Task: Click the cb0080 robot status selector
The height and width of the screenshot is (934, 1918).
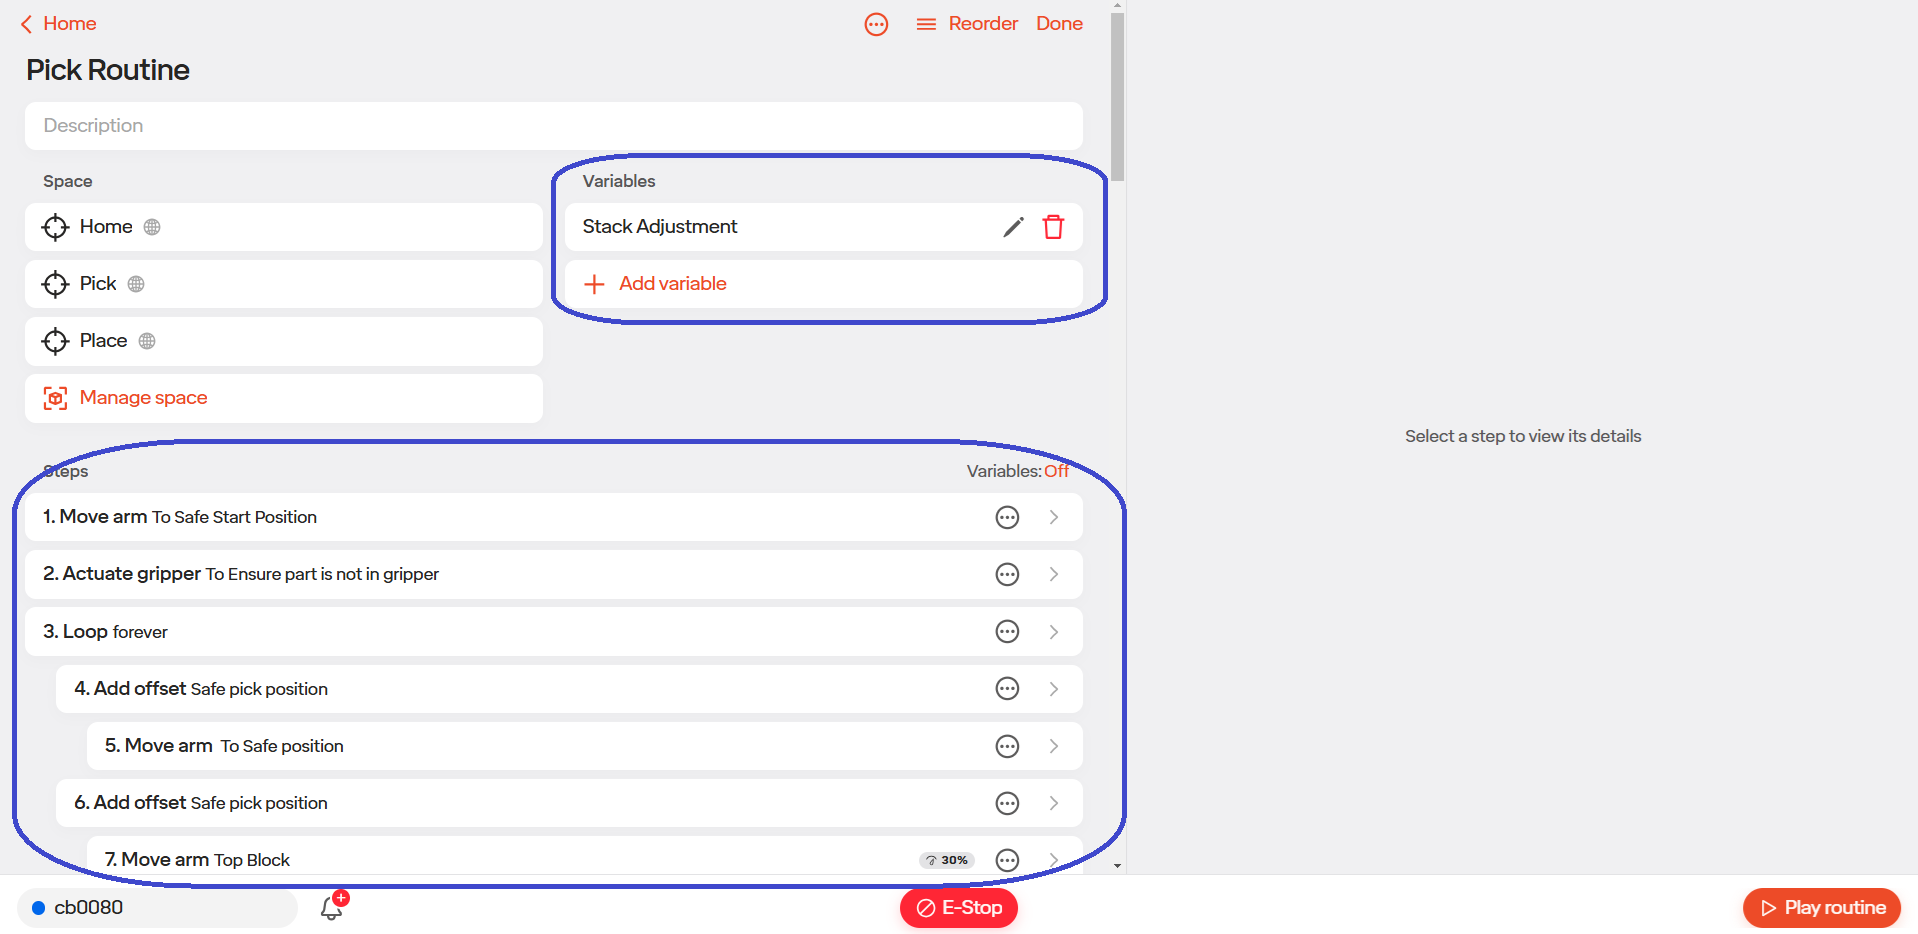Action: click(x=158, y=908)
